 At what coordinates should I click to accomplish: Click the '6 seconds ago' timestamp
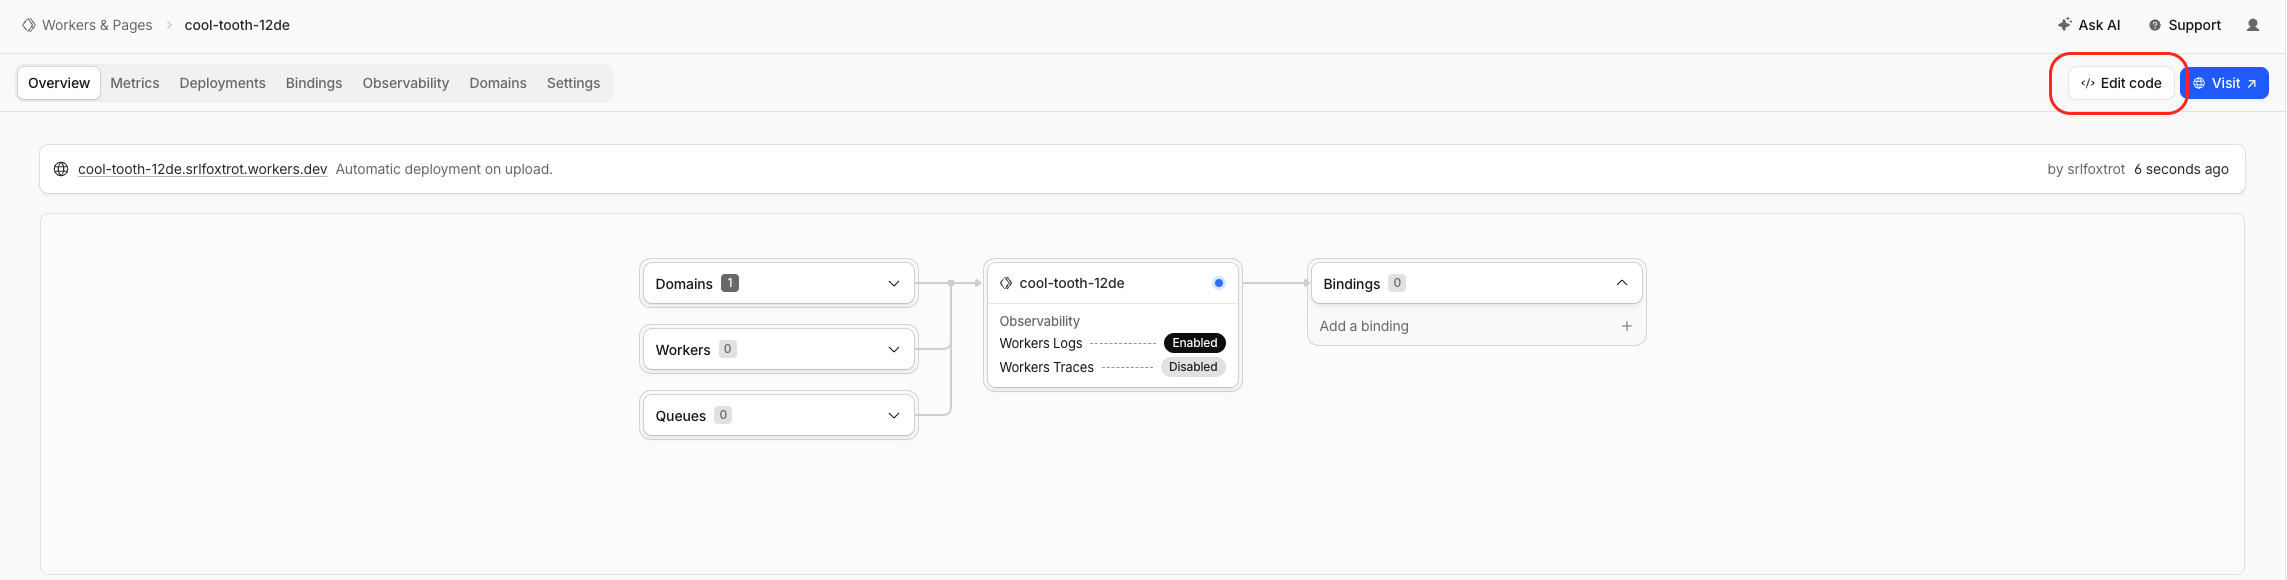point(2181,169)
